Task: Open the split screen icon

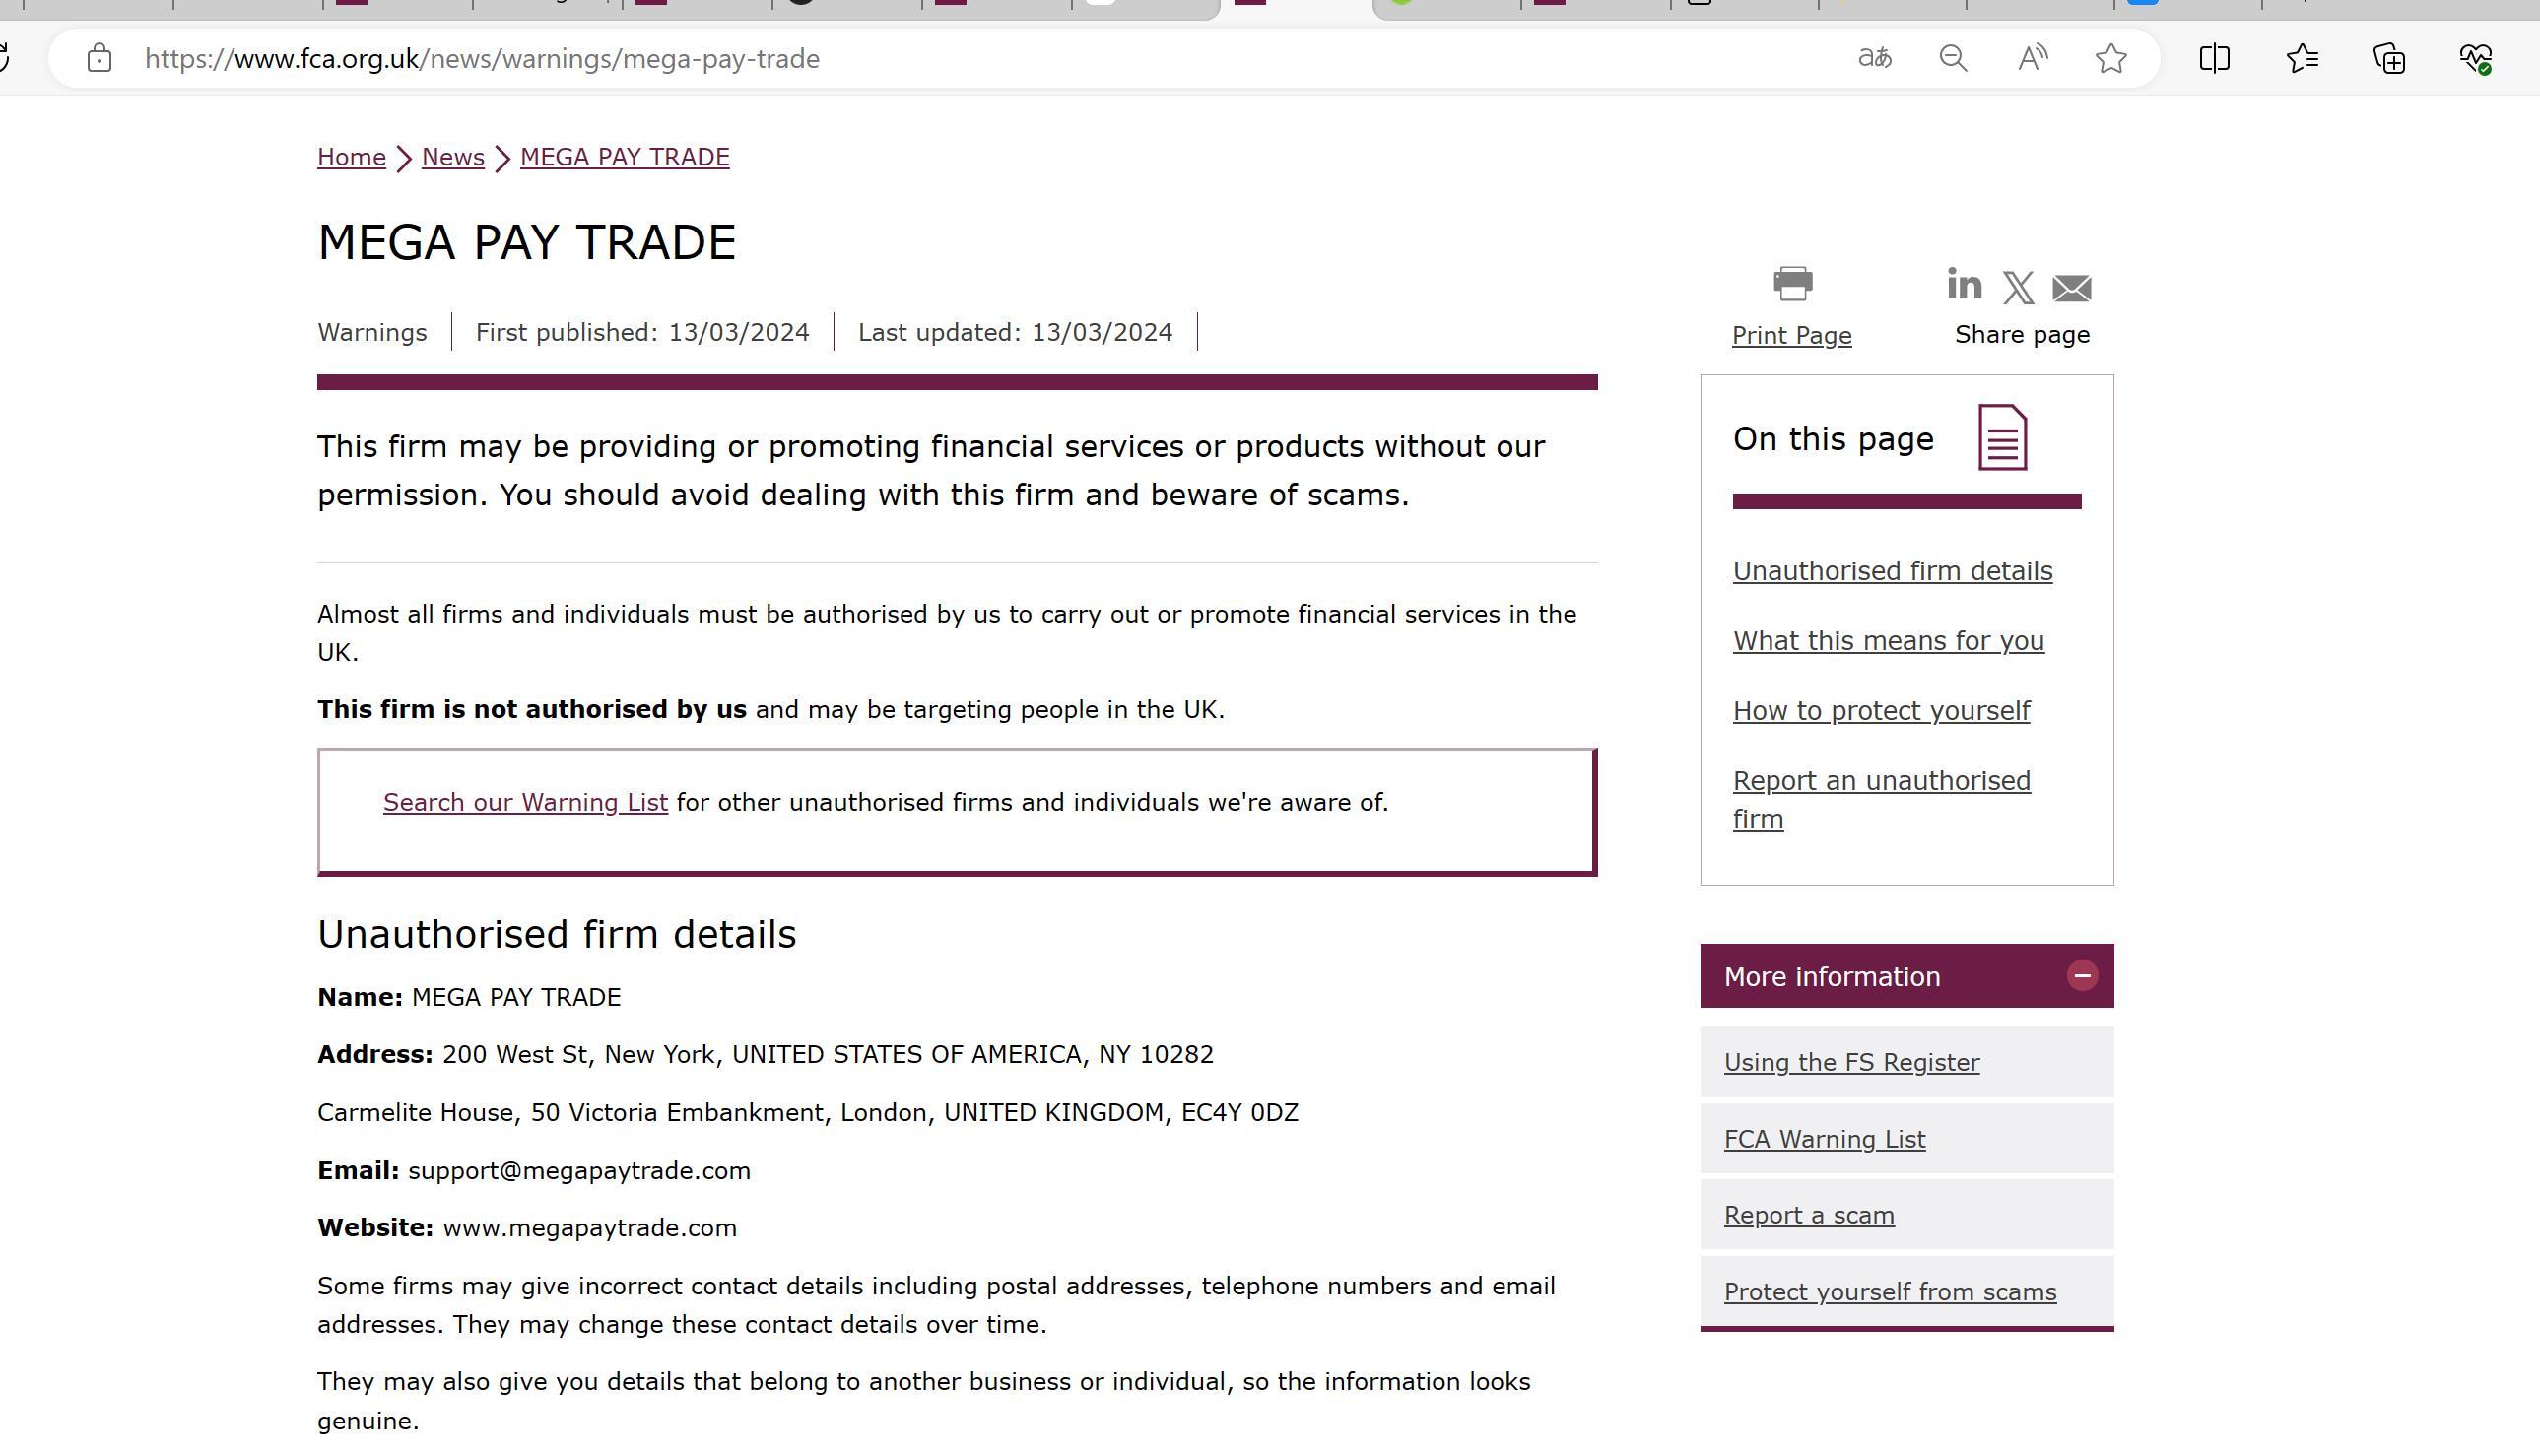Action: 2215,58
